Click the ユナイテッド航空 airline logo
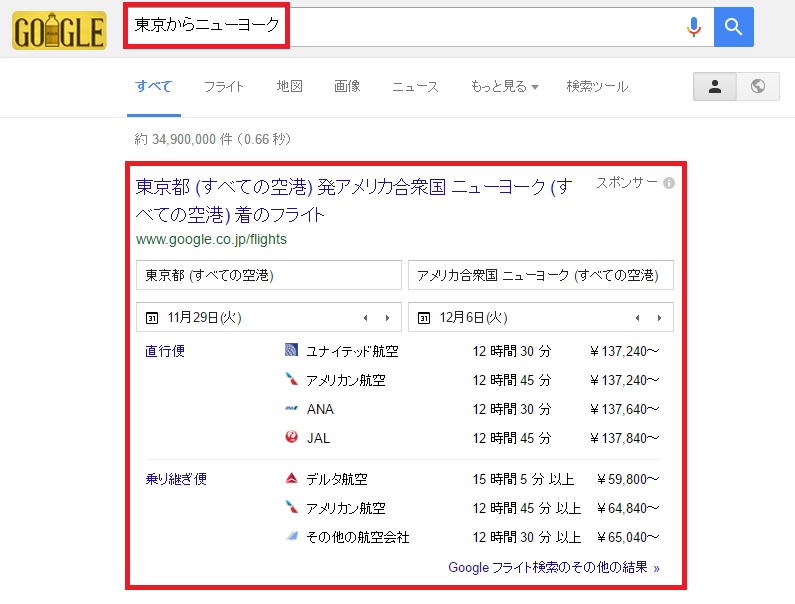The width and height of the screenshot is (795, 604). [x=291, y=350]
